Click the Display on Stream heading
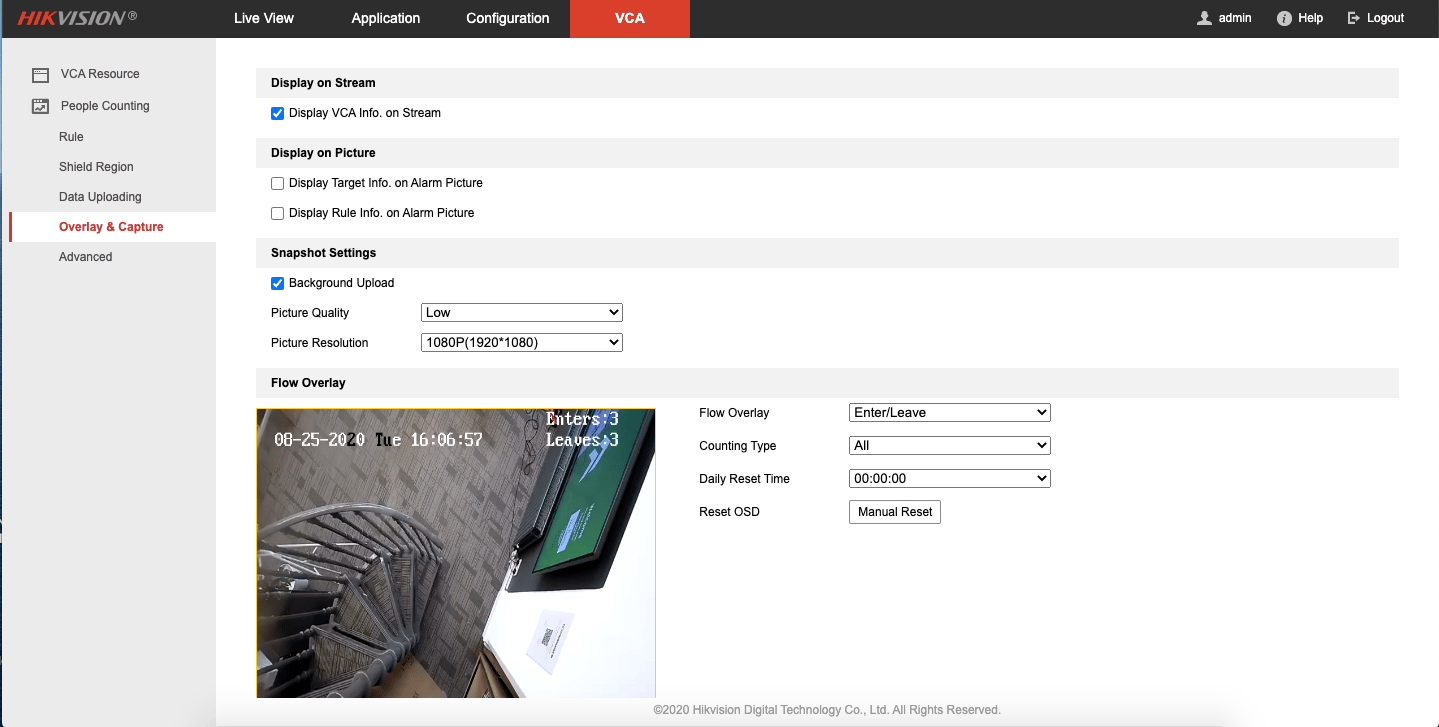 pyautogui.click(x=323, y=83)
